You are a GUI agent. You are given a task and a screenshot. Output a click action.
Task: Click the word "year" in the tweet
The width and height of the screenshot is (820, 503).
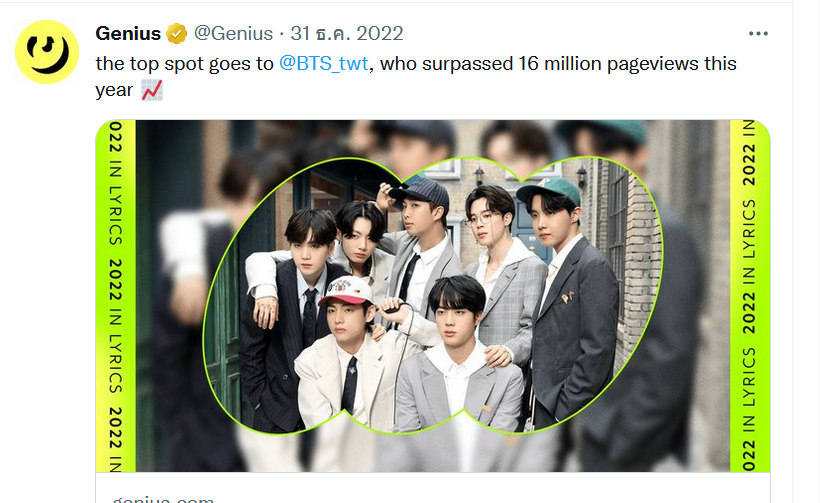tap(114, 90)
